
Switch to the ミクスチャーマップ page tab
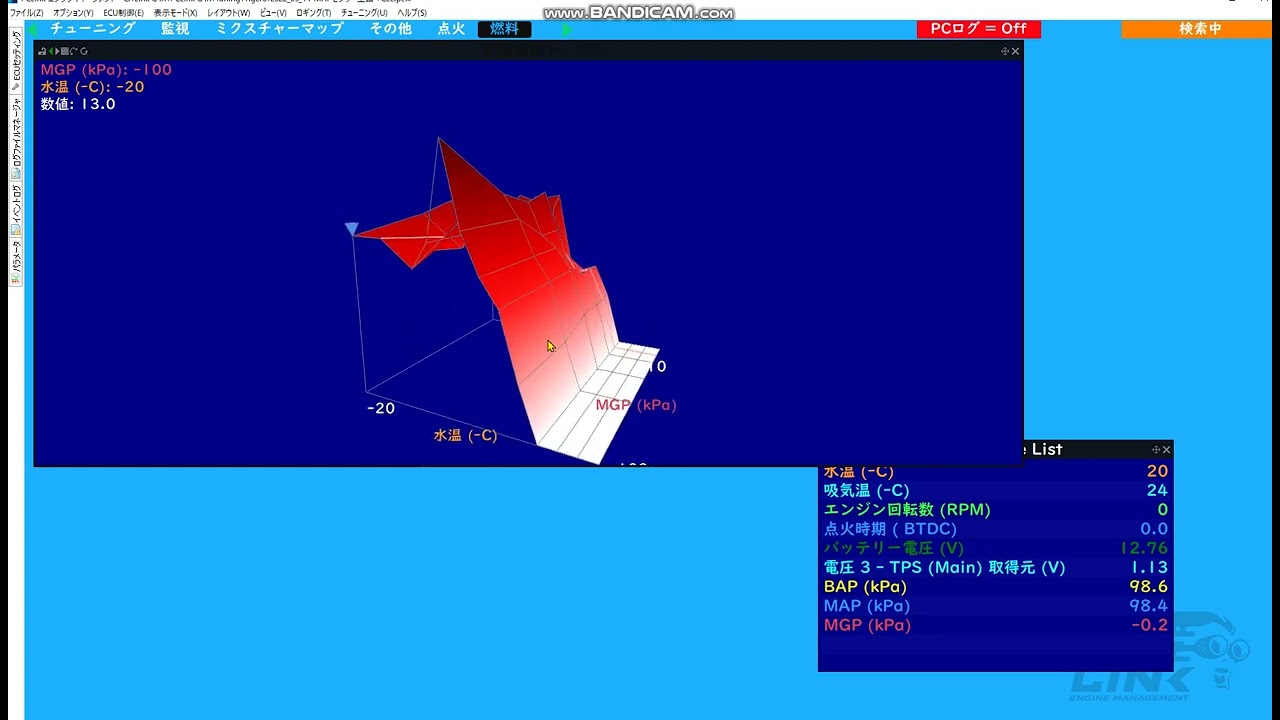[280, 29]
